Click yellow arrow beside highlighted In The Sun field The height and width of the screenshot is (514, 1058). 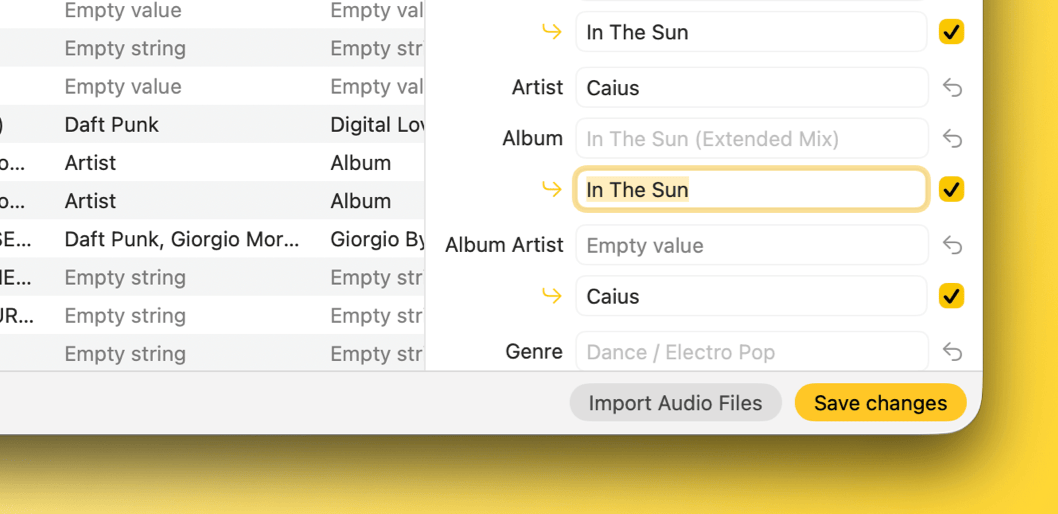point(551,189)
